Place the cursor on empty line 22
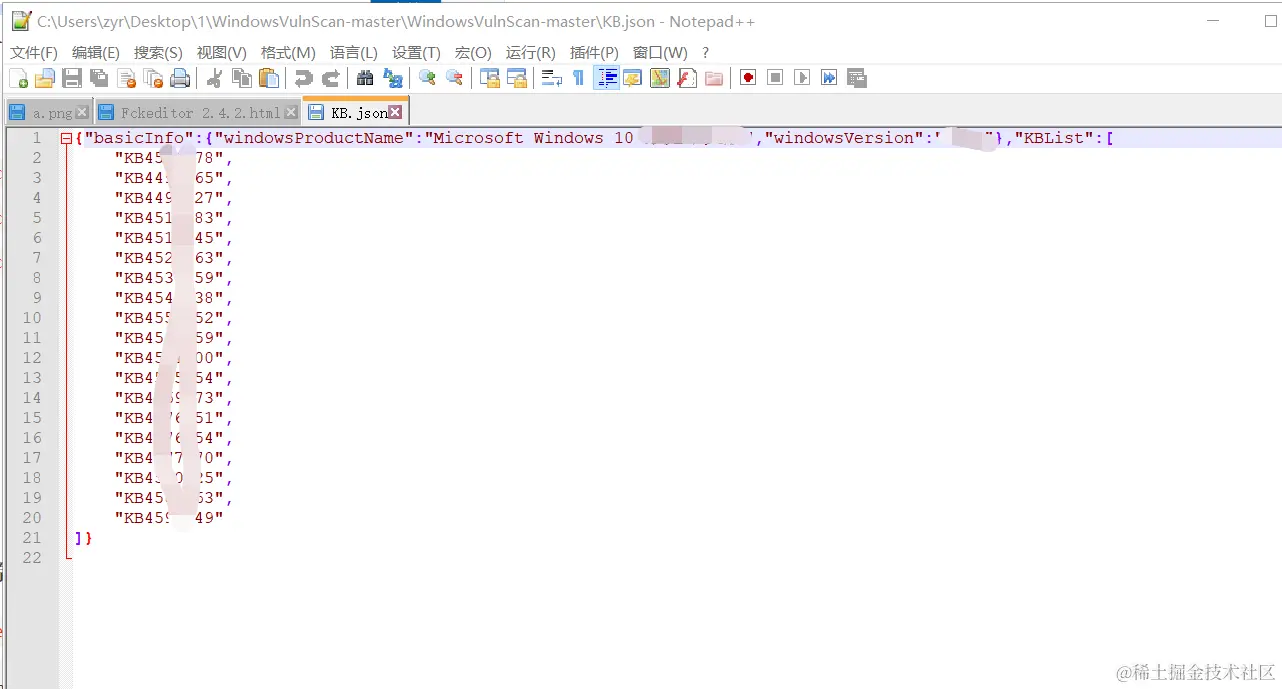This screenshot has width=1282, height=689. click(676, 558)
